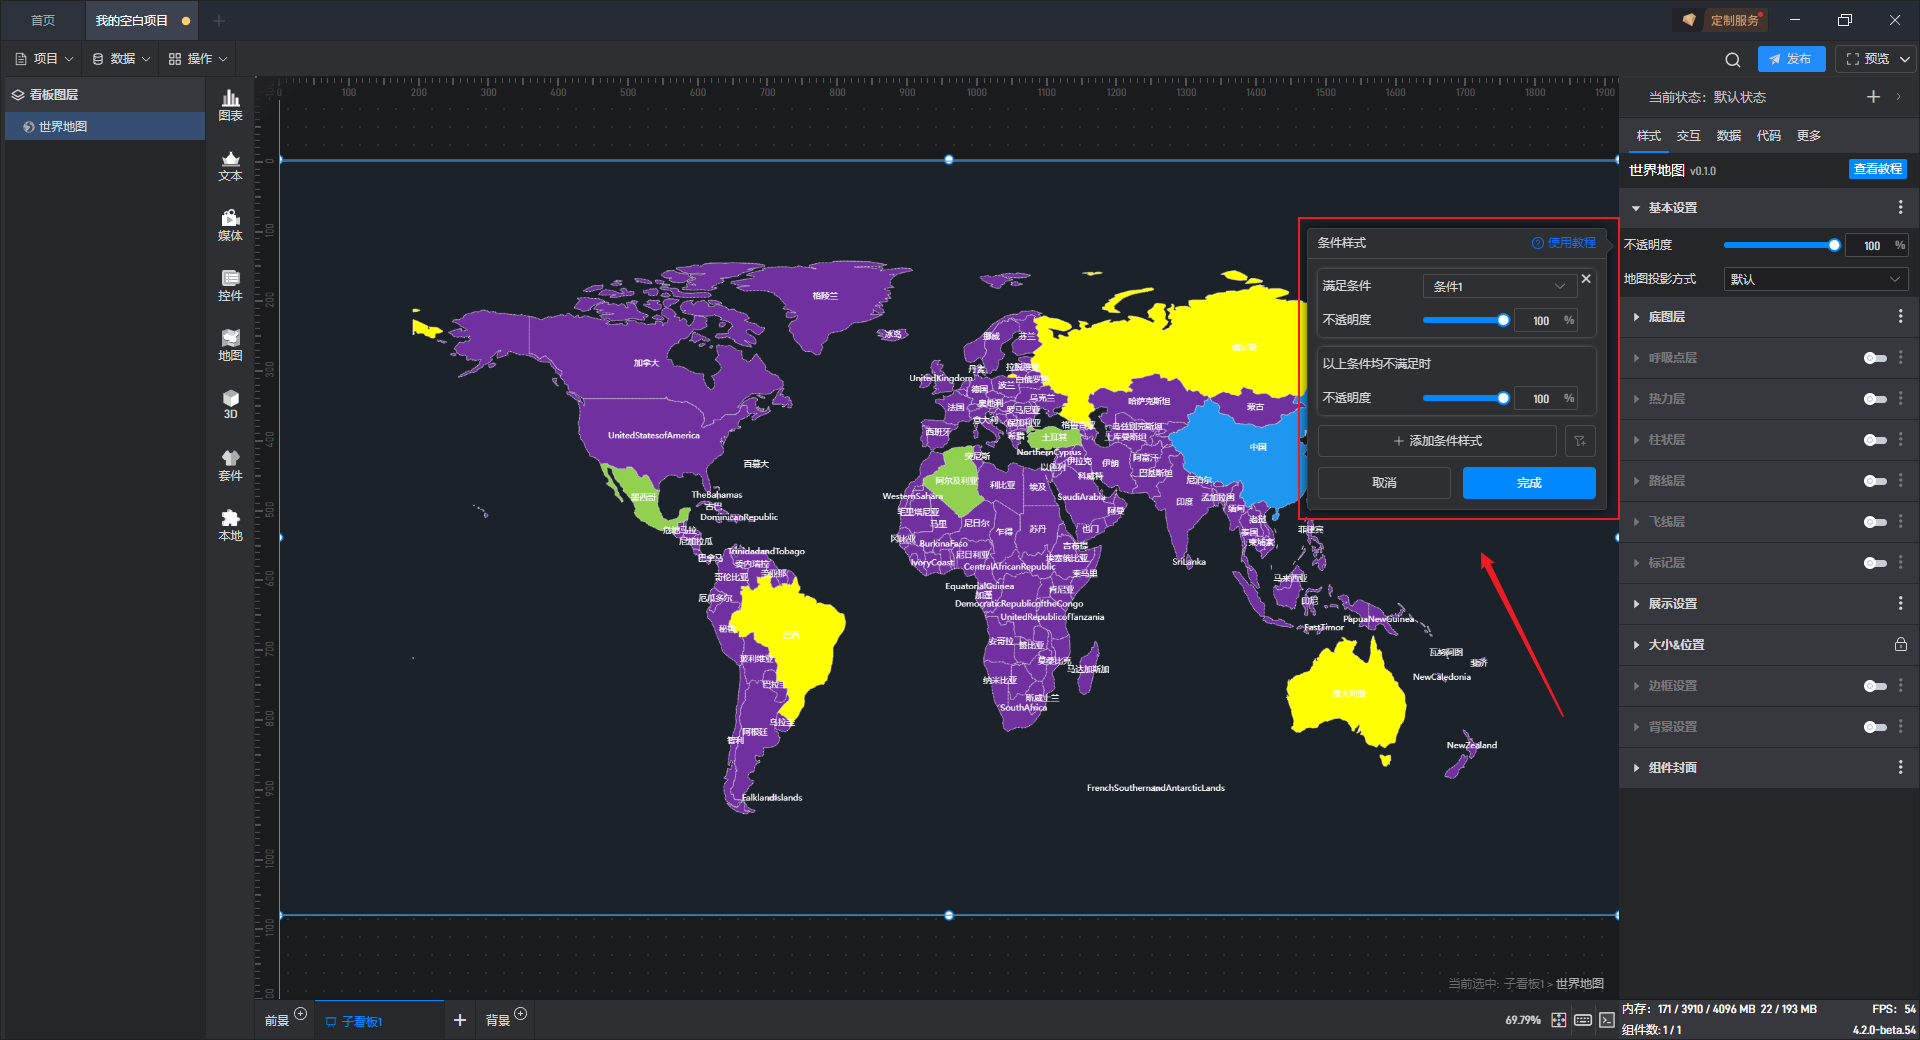Open the 媒体 media component panel
Viewport: 1920px width, 1040px height.
coord(230,225)
